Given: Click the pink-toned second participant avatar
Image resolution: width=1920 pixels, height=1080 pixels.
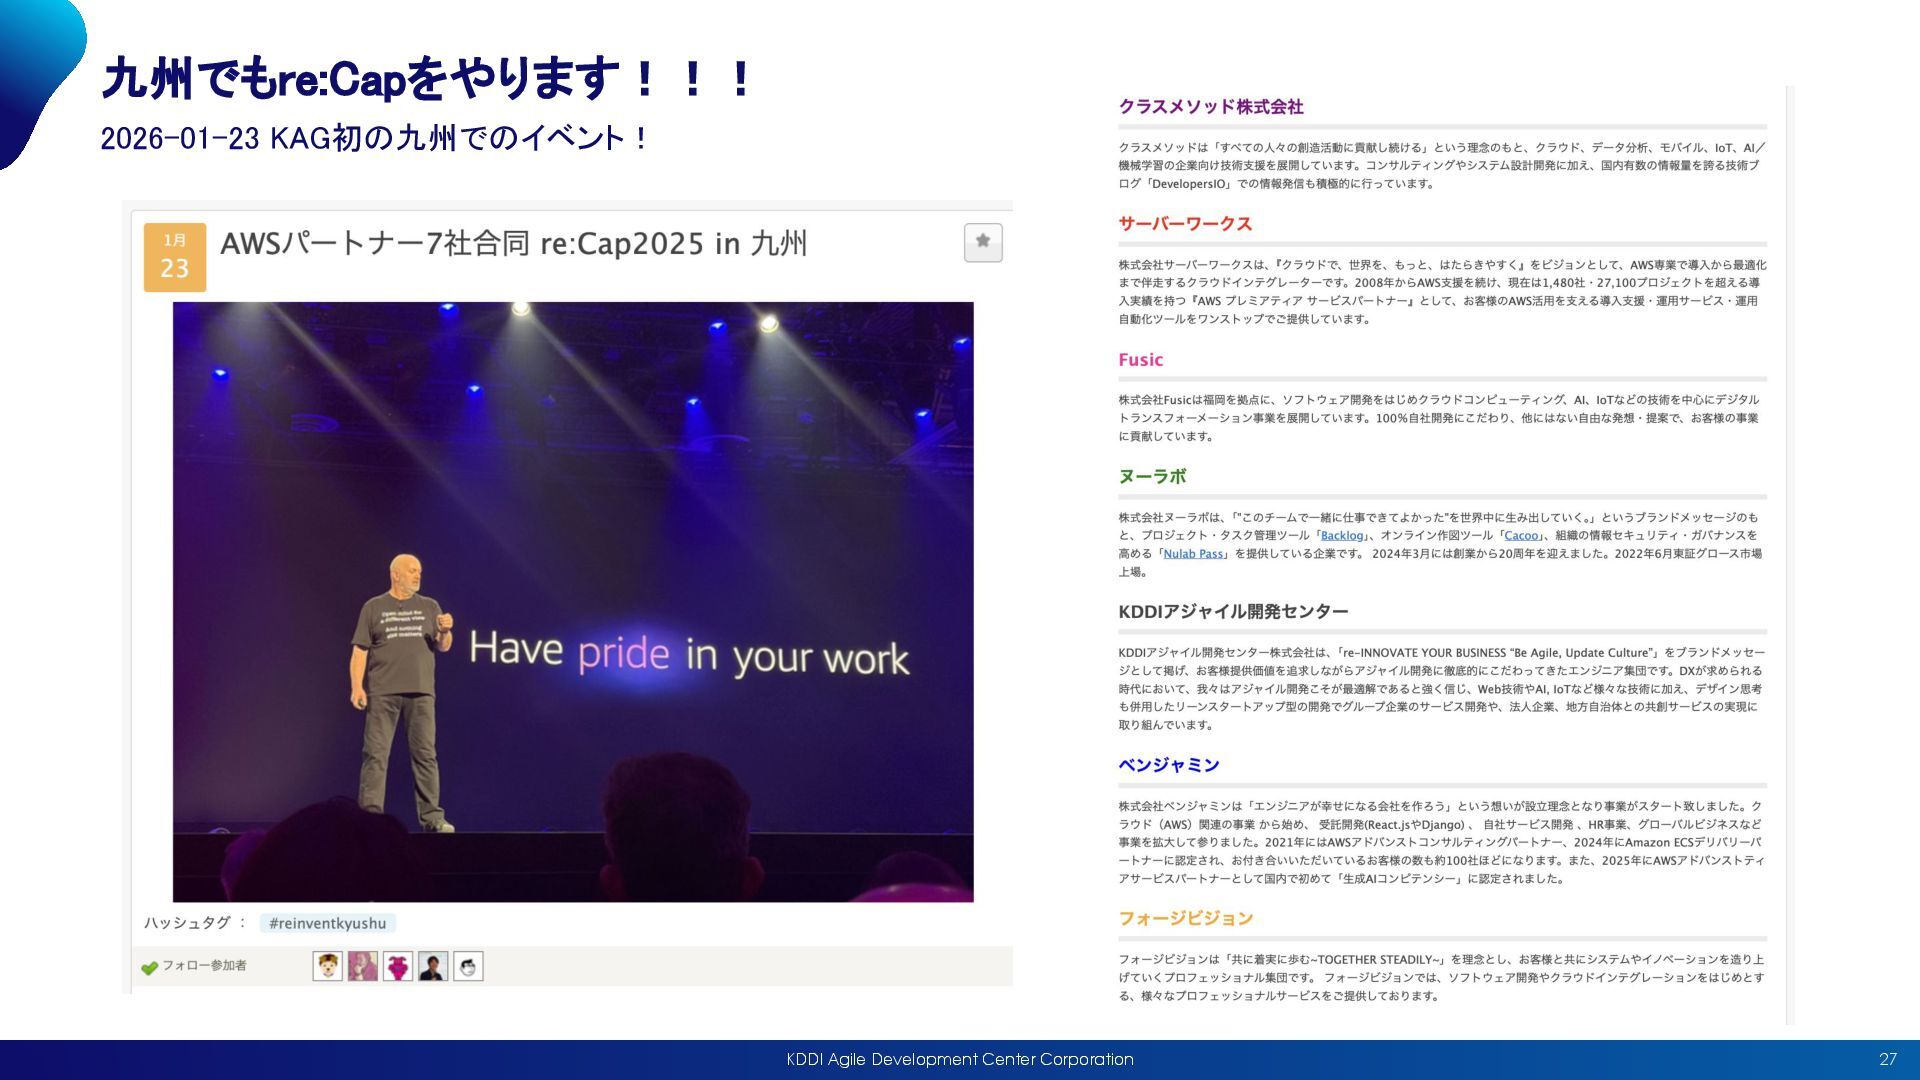Looking at the screenshot, I should (x=362, y=966).
